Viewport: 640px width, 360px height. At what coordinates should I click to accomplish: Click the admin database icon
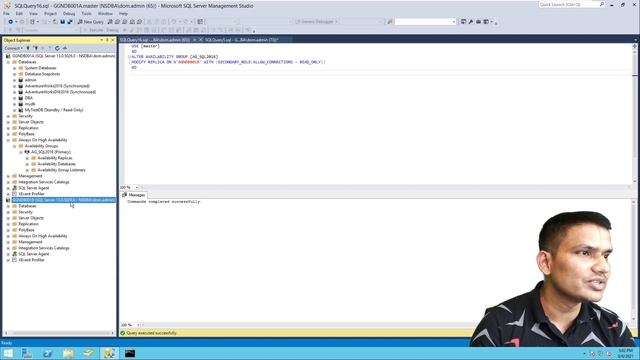21,80
